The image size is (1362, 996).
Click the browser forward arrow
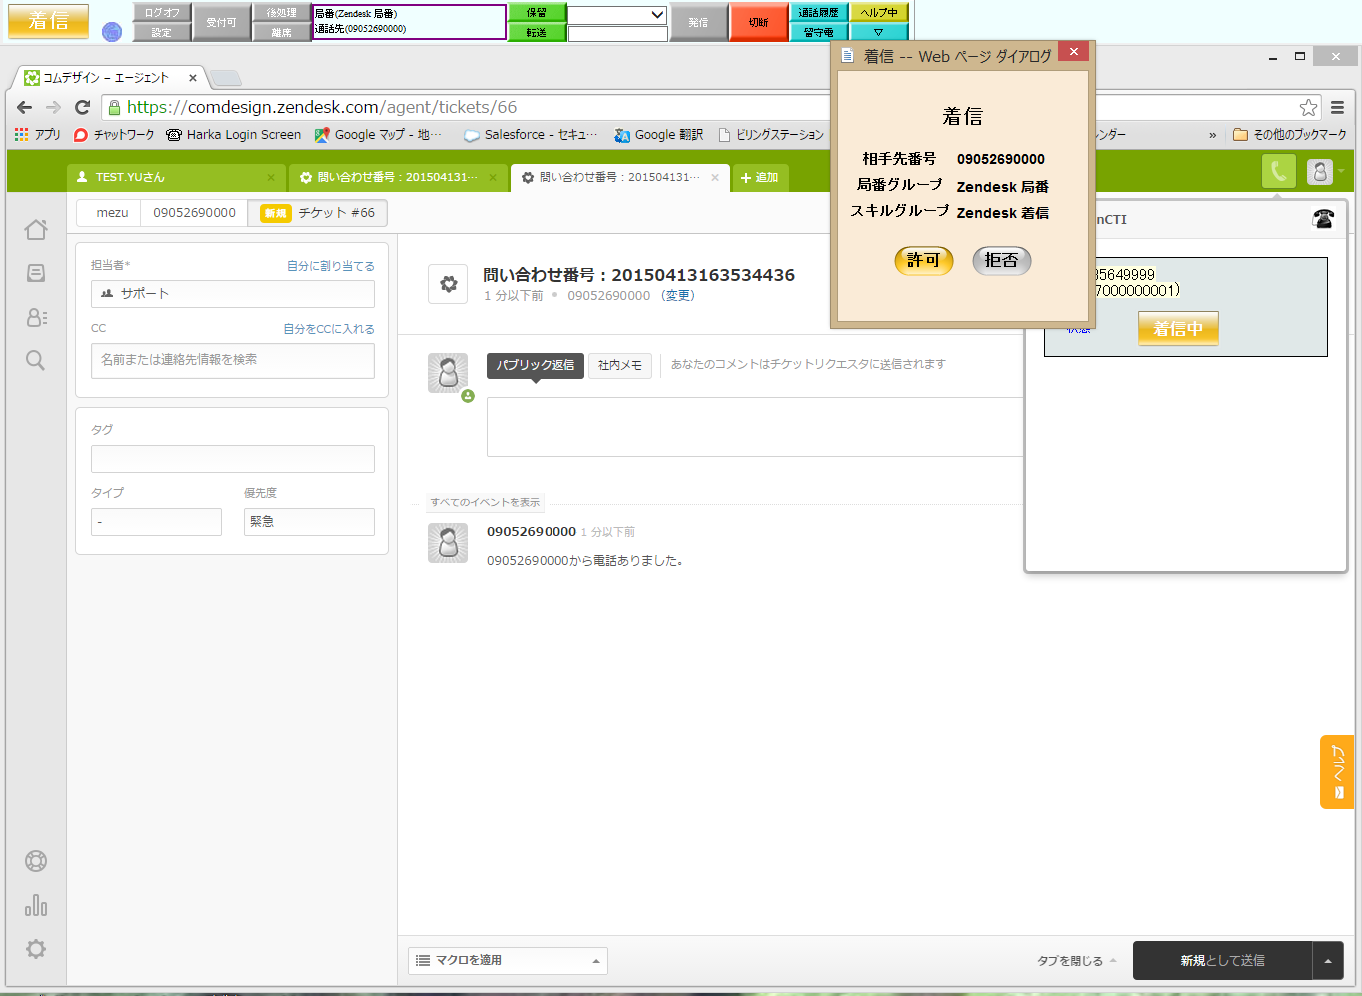point(54,107)
